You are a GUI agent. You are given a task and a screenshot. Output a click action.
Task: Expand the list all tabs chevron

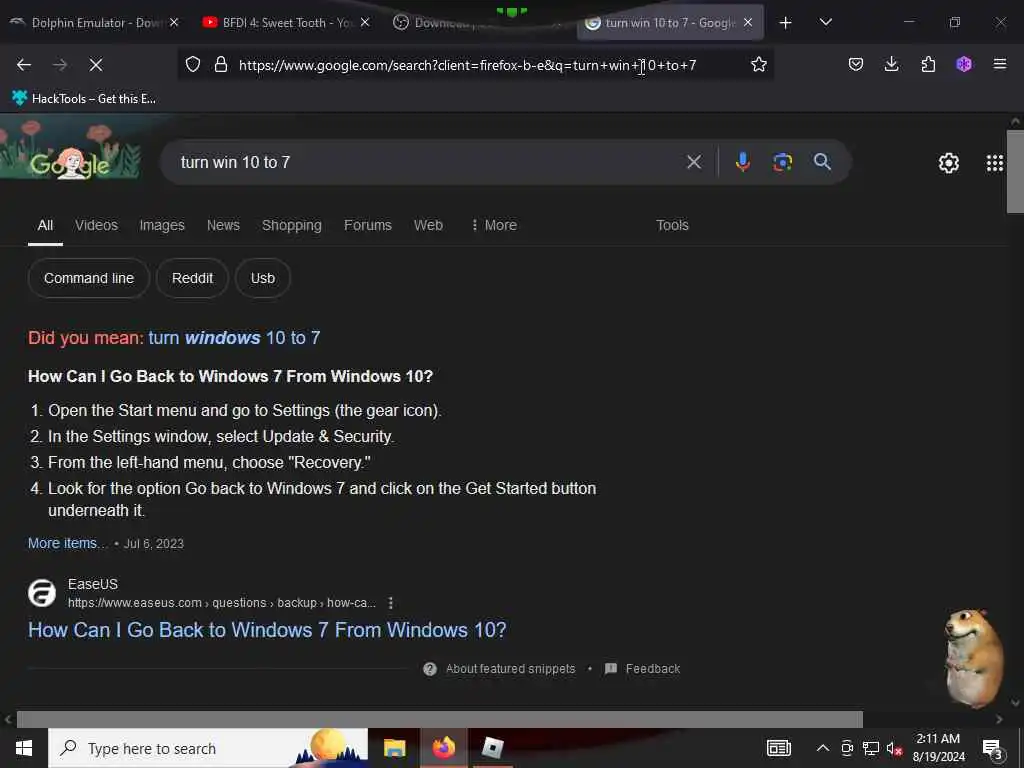(x=825, y=22)
